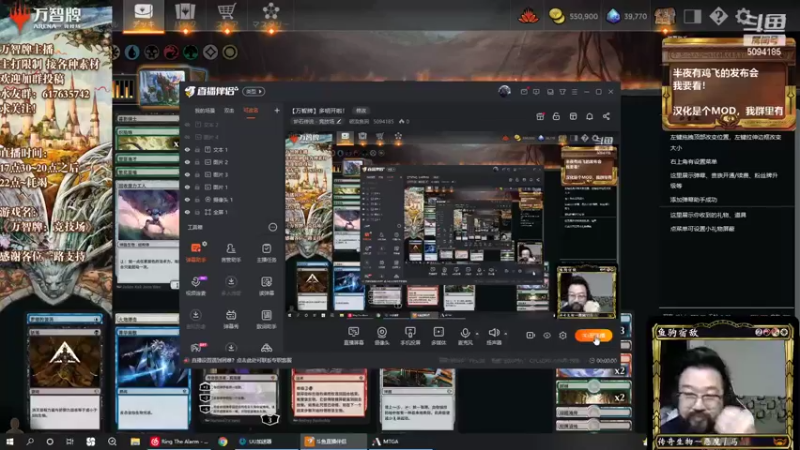Open the gift box icon in stream header

coord(540,116)
